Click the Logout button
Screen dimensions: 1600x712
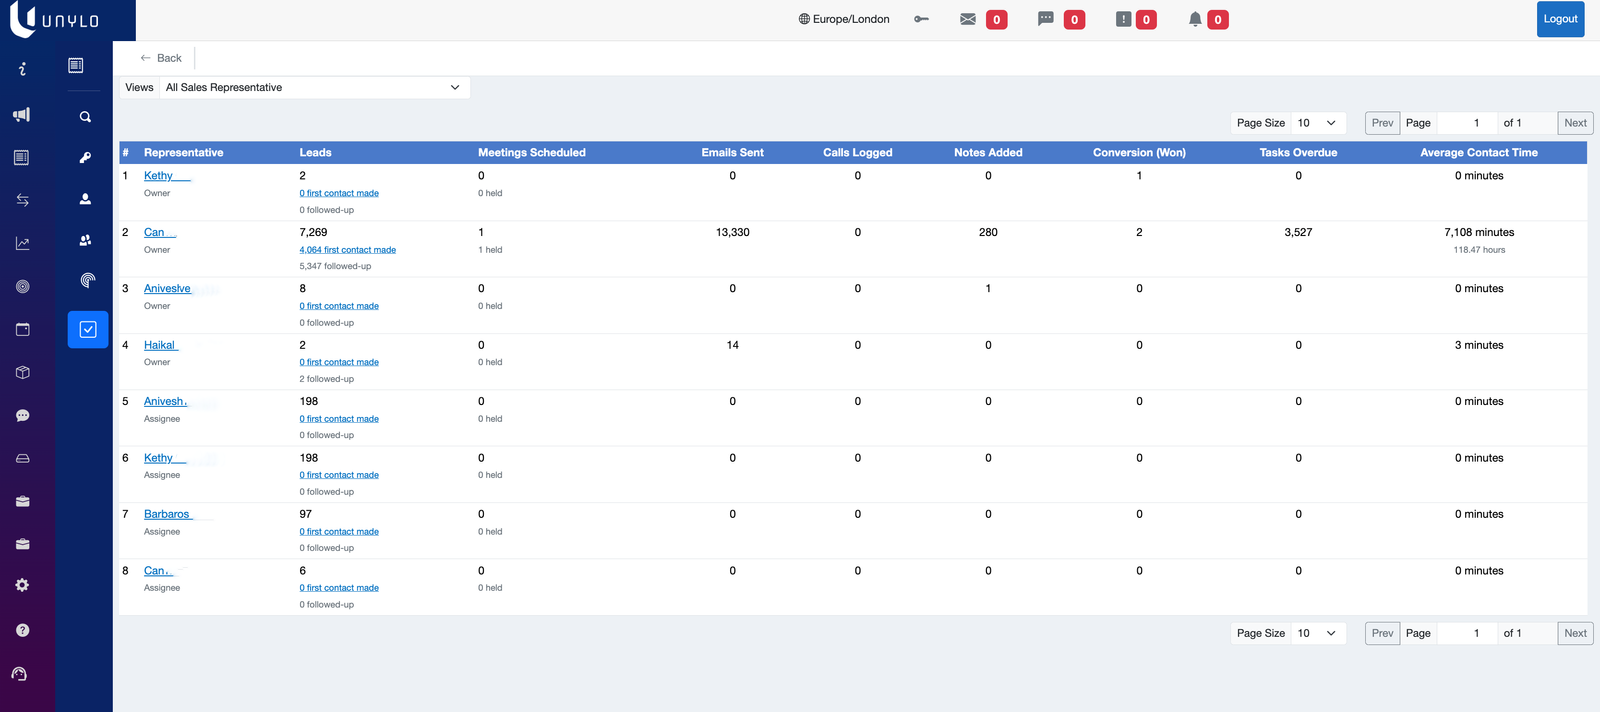point(1560,19)
